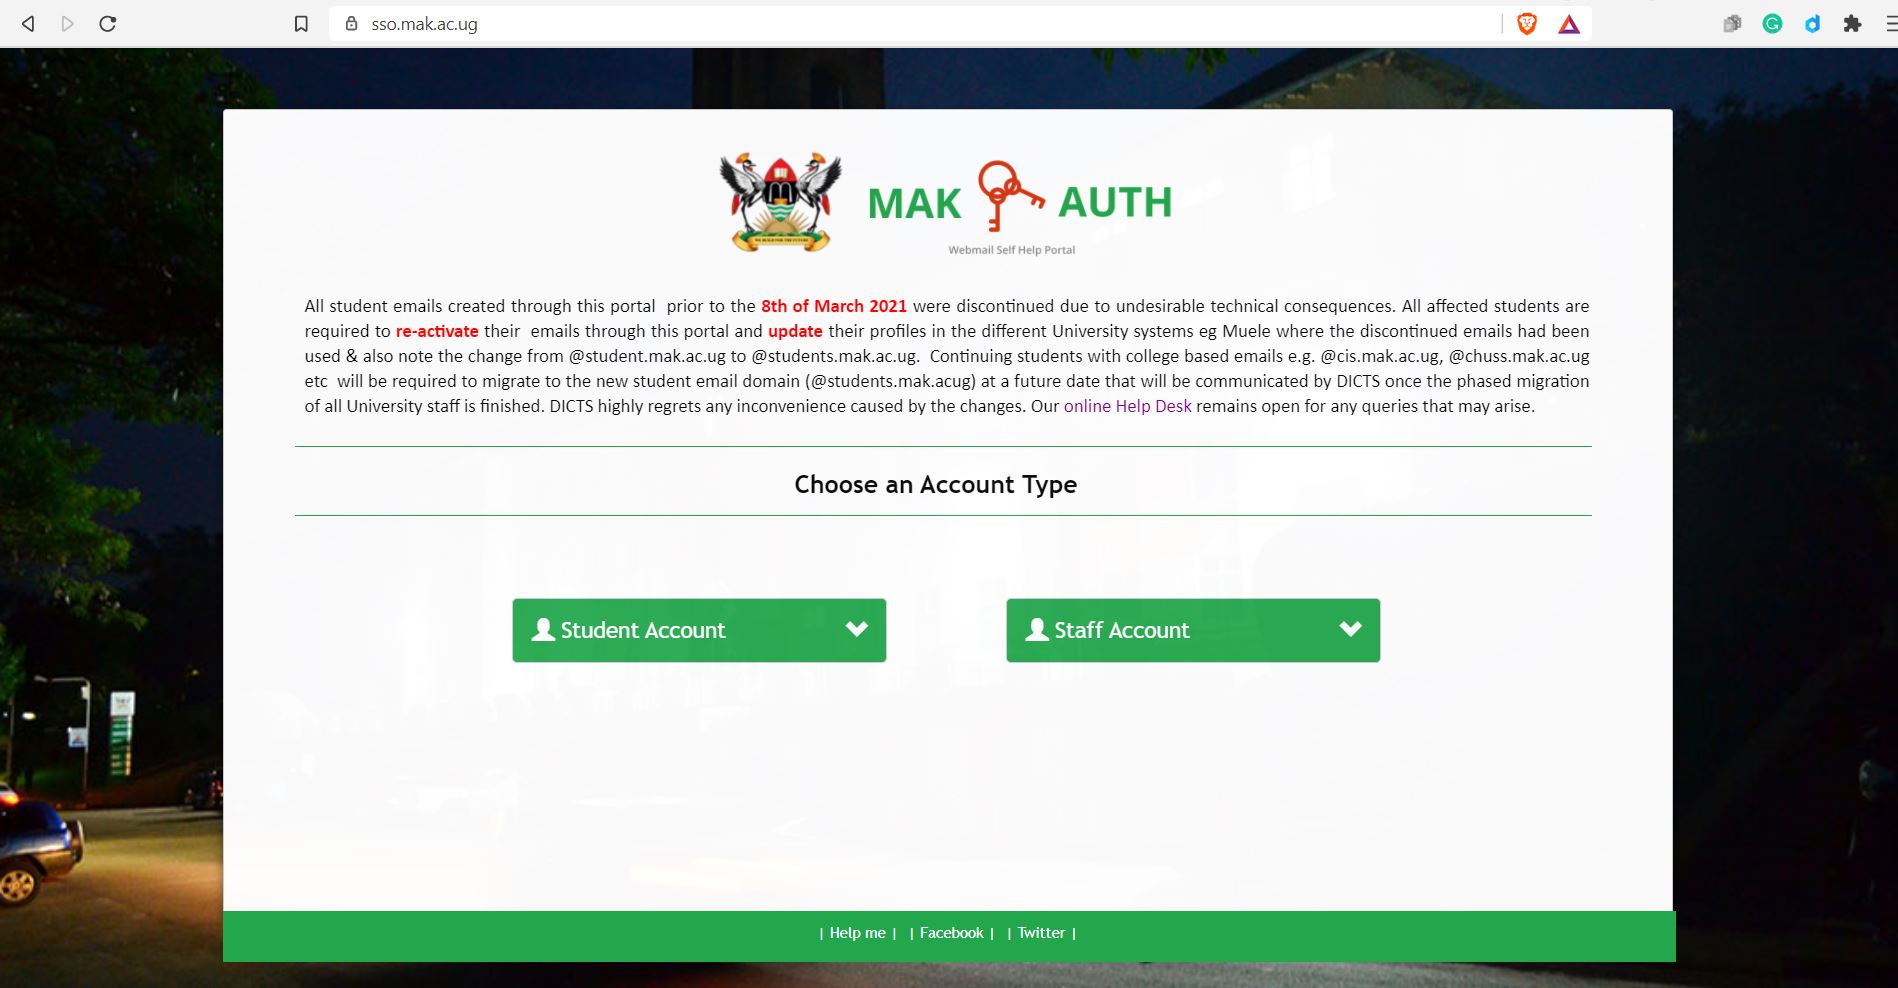The height and width of the screenshot is (988, 1898).
Task: Click the grey documents extension icon
Action: [1732, 24]
